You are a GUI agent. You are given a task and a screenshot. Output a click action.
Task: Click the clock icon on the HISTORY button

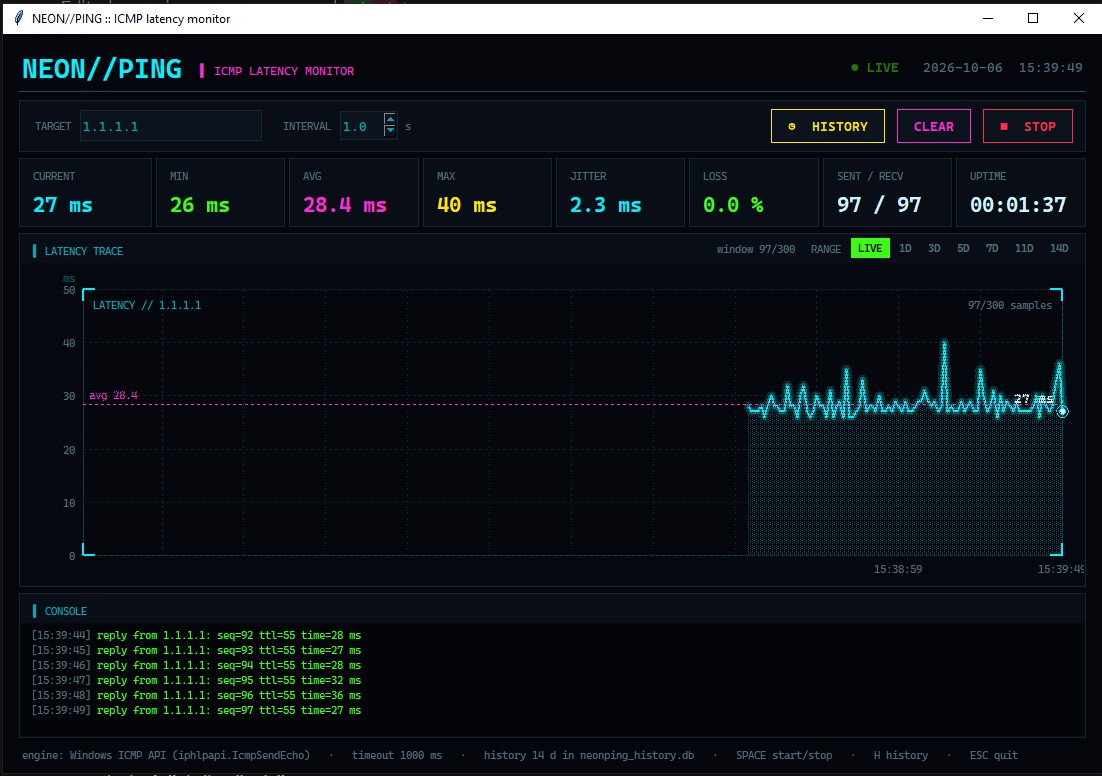point(792,127)
